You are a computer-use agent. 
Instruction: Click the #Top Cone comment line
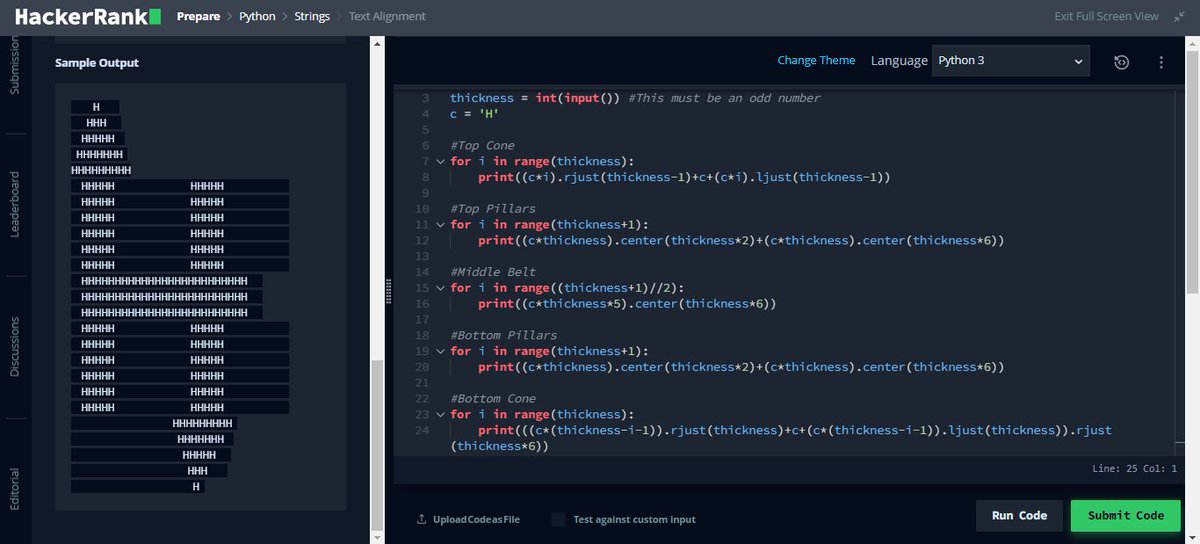pyautogui.click(x=482, y=145)
